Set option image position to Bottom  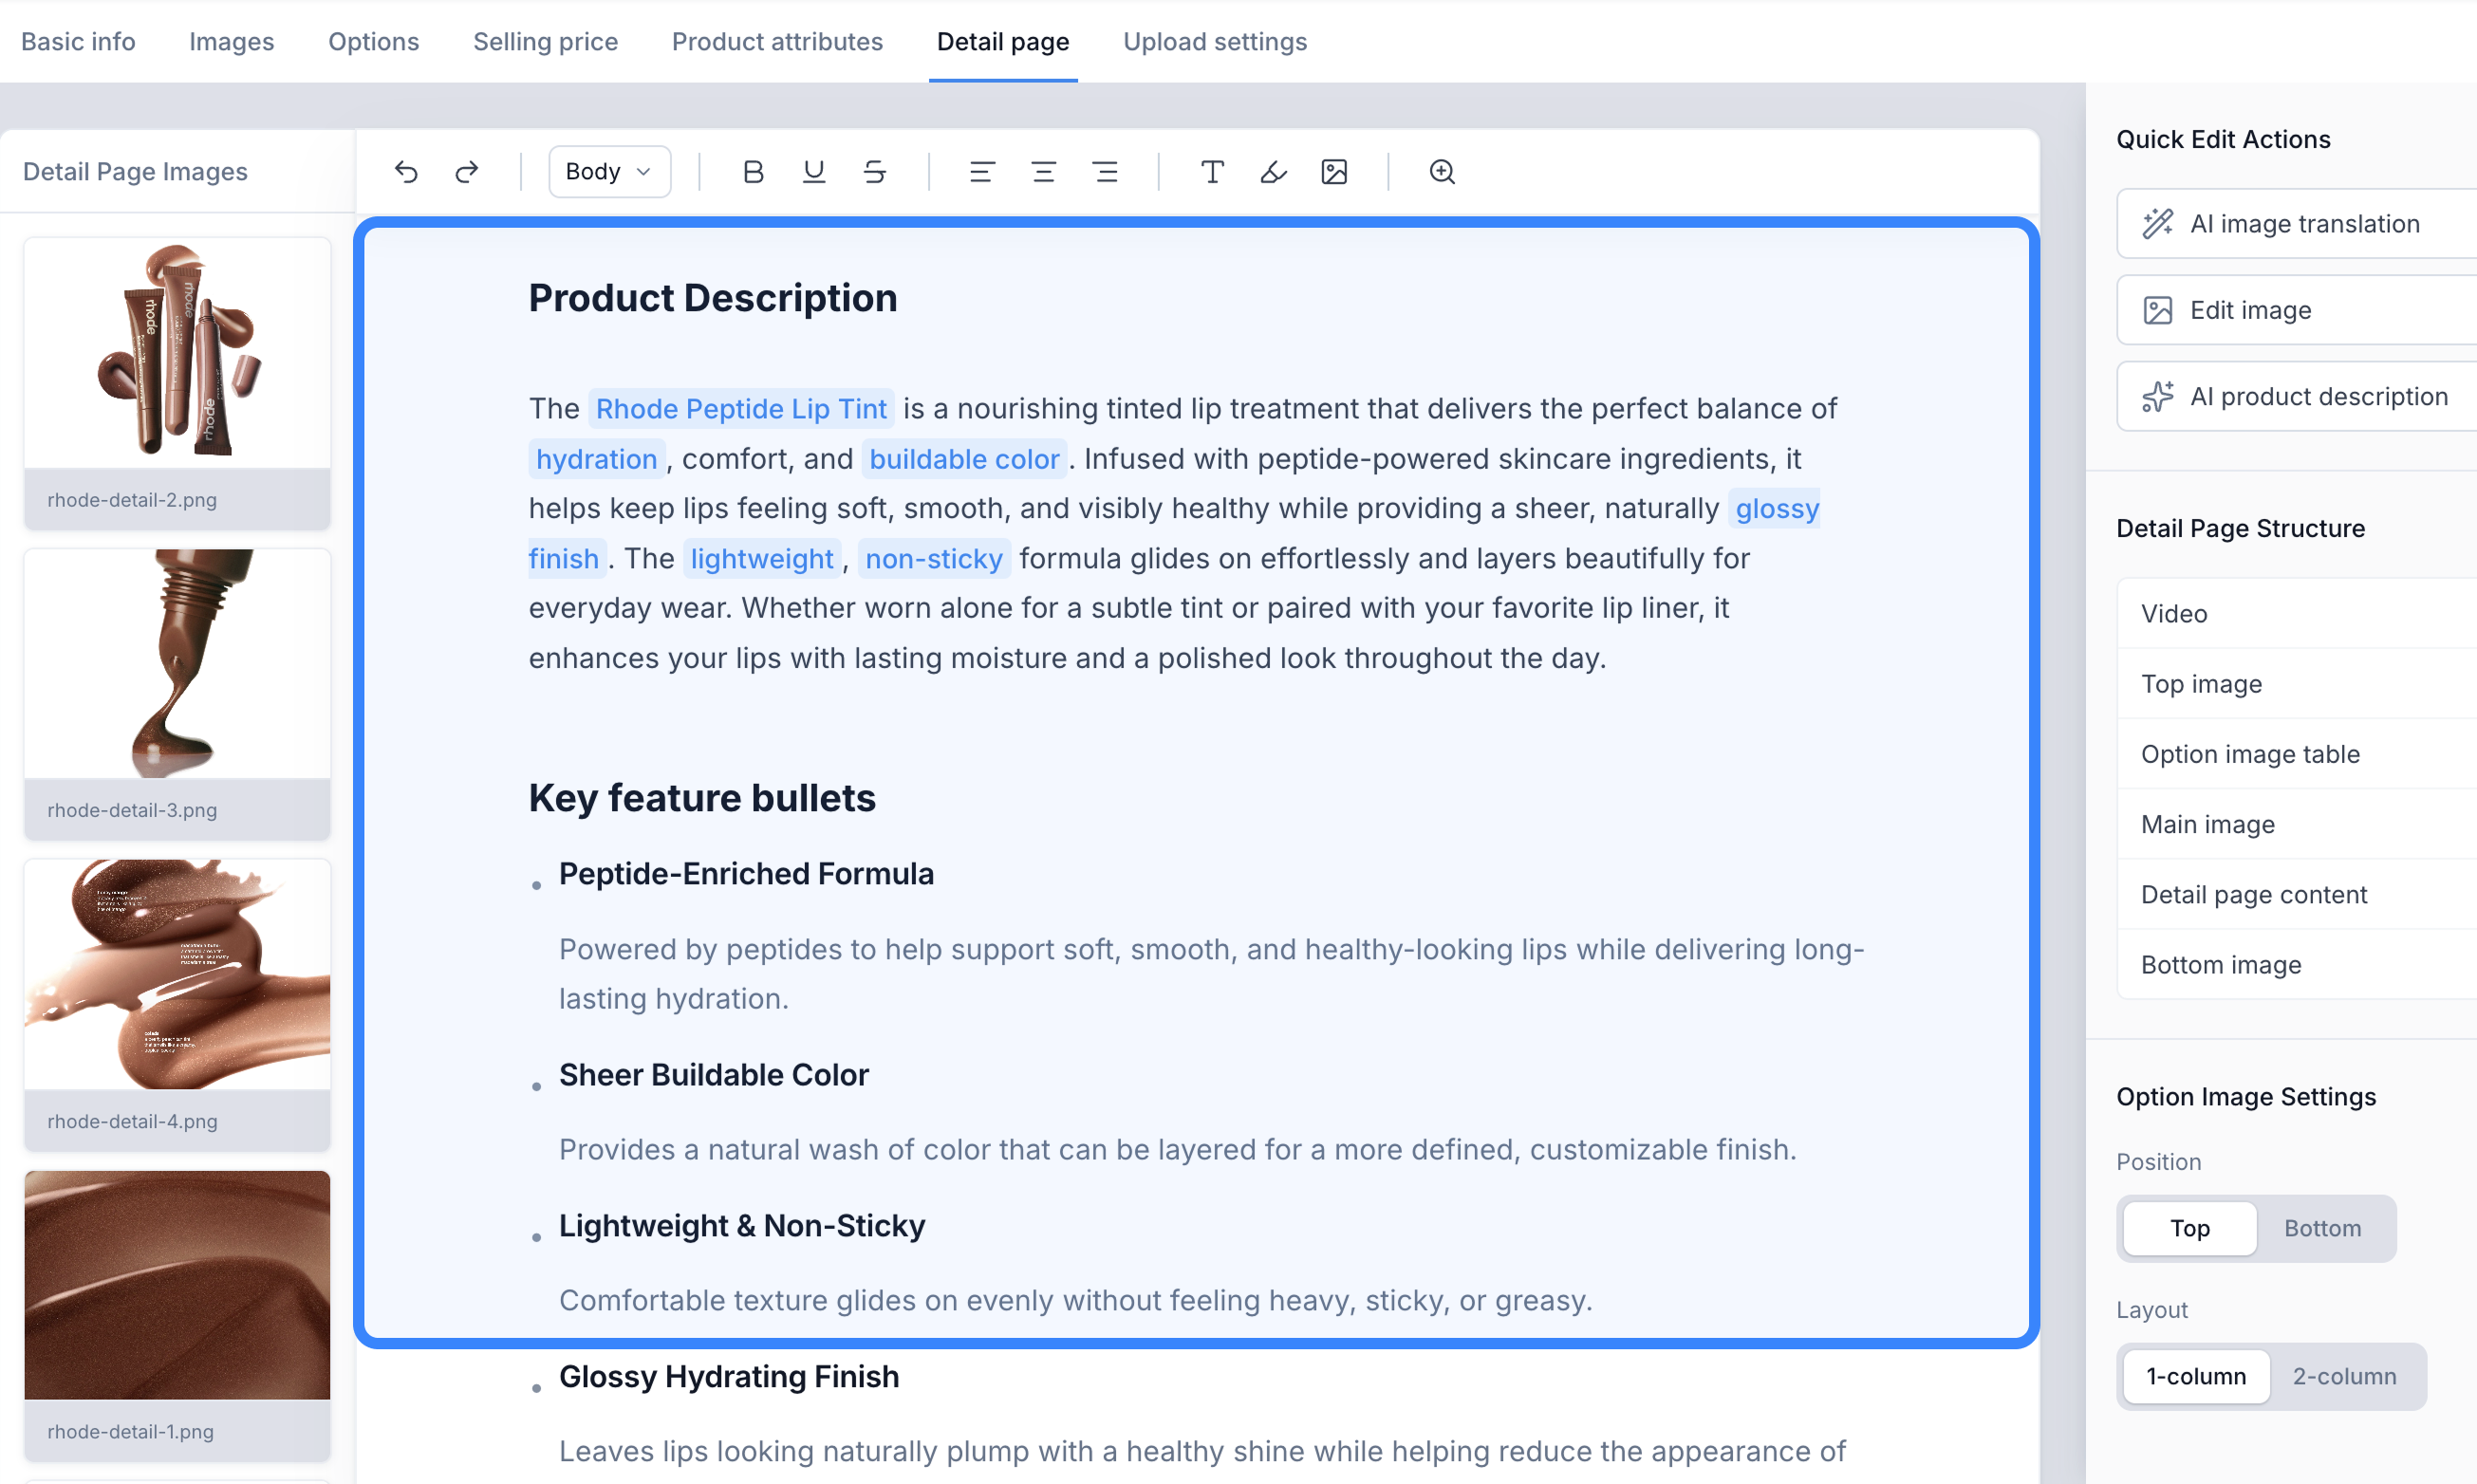[2322, 1228]
